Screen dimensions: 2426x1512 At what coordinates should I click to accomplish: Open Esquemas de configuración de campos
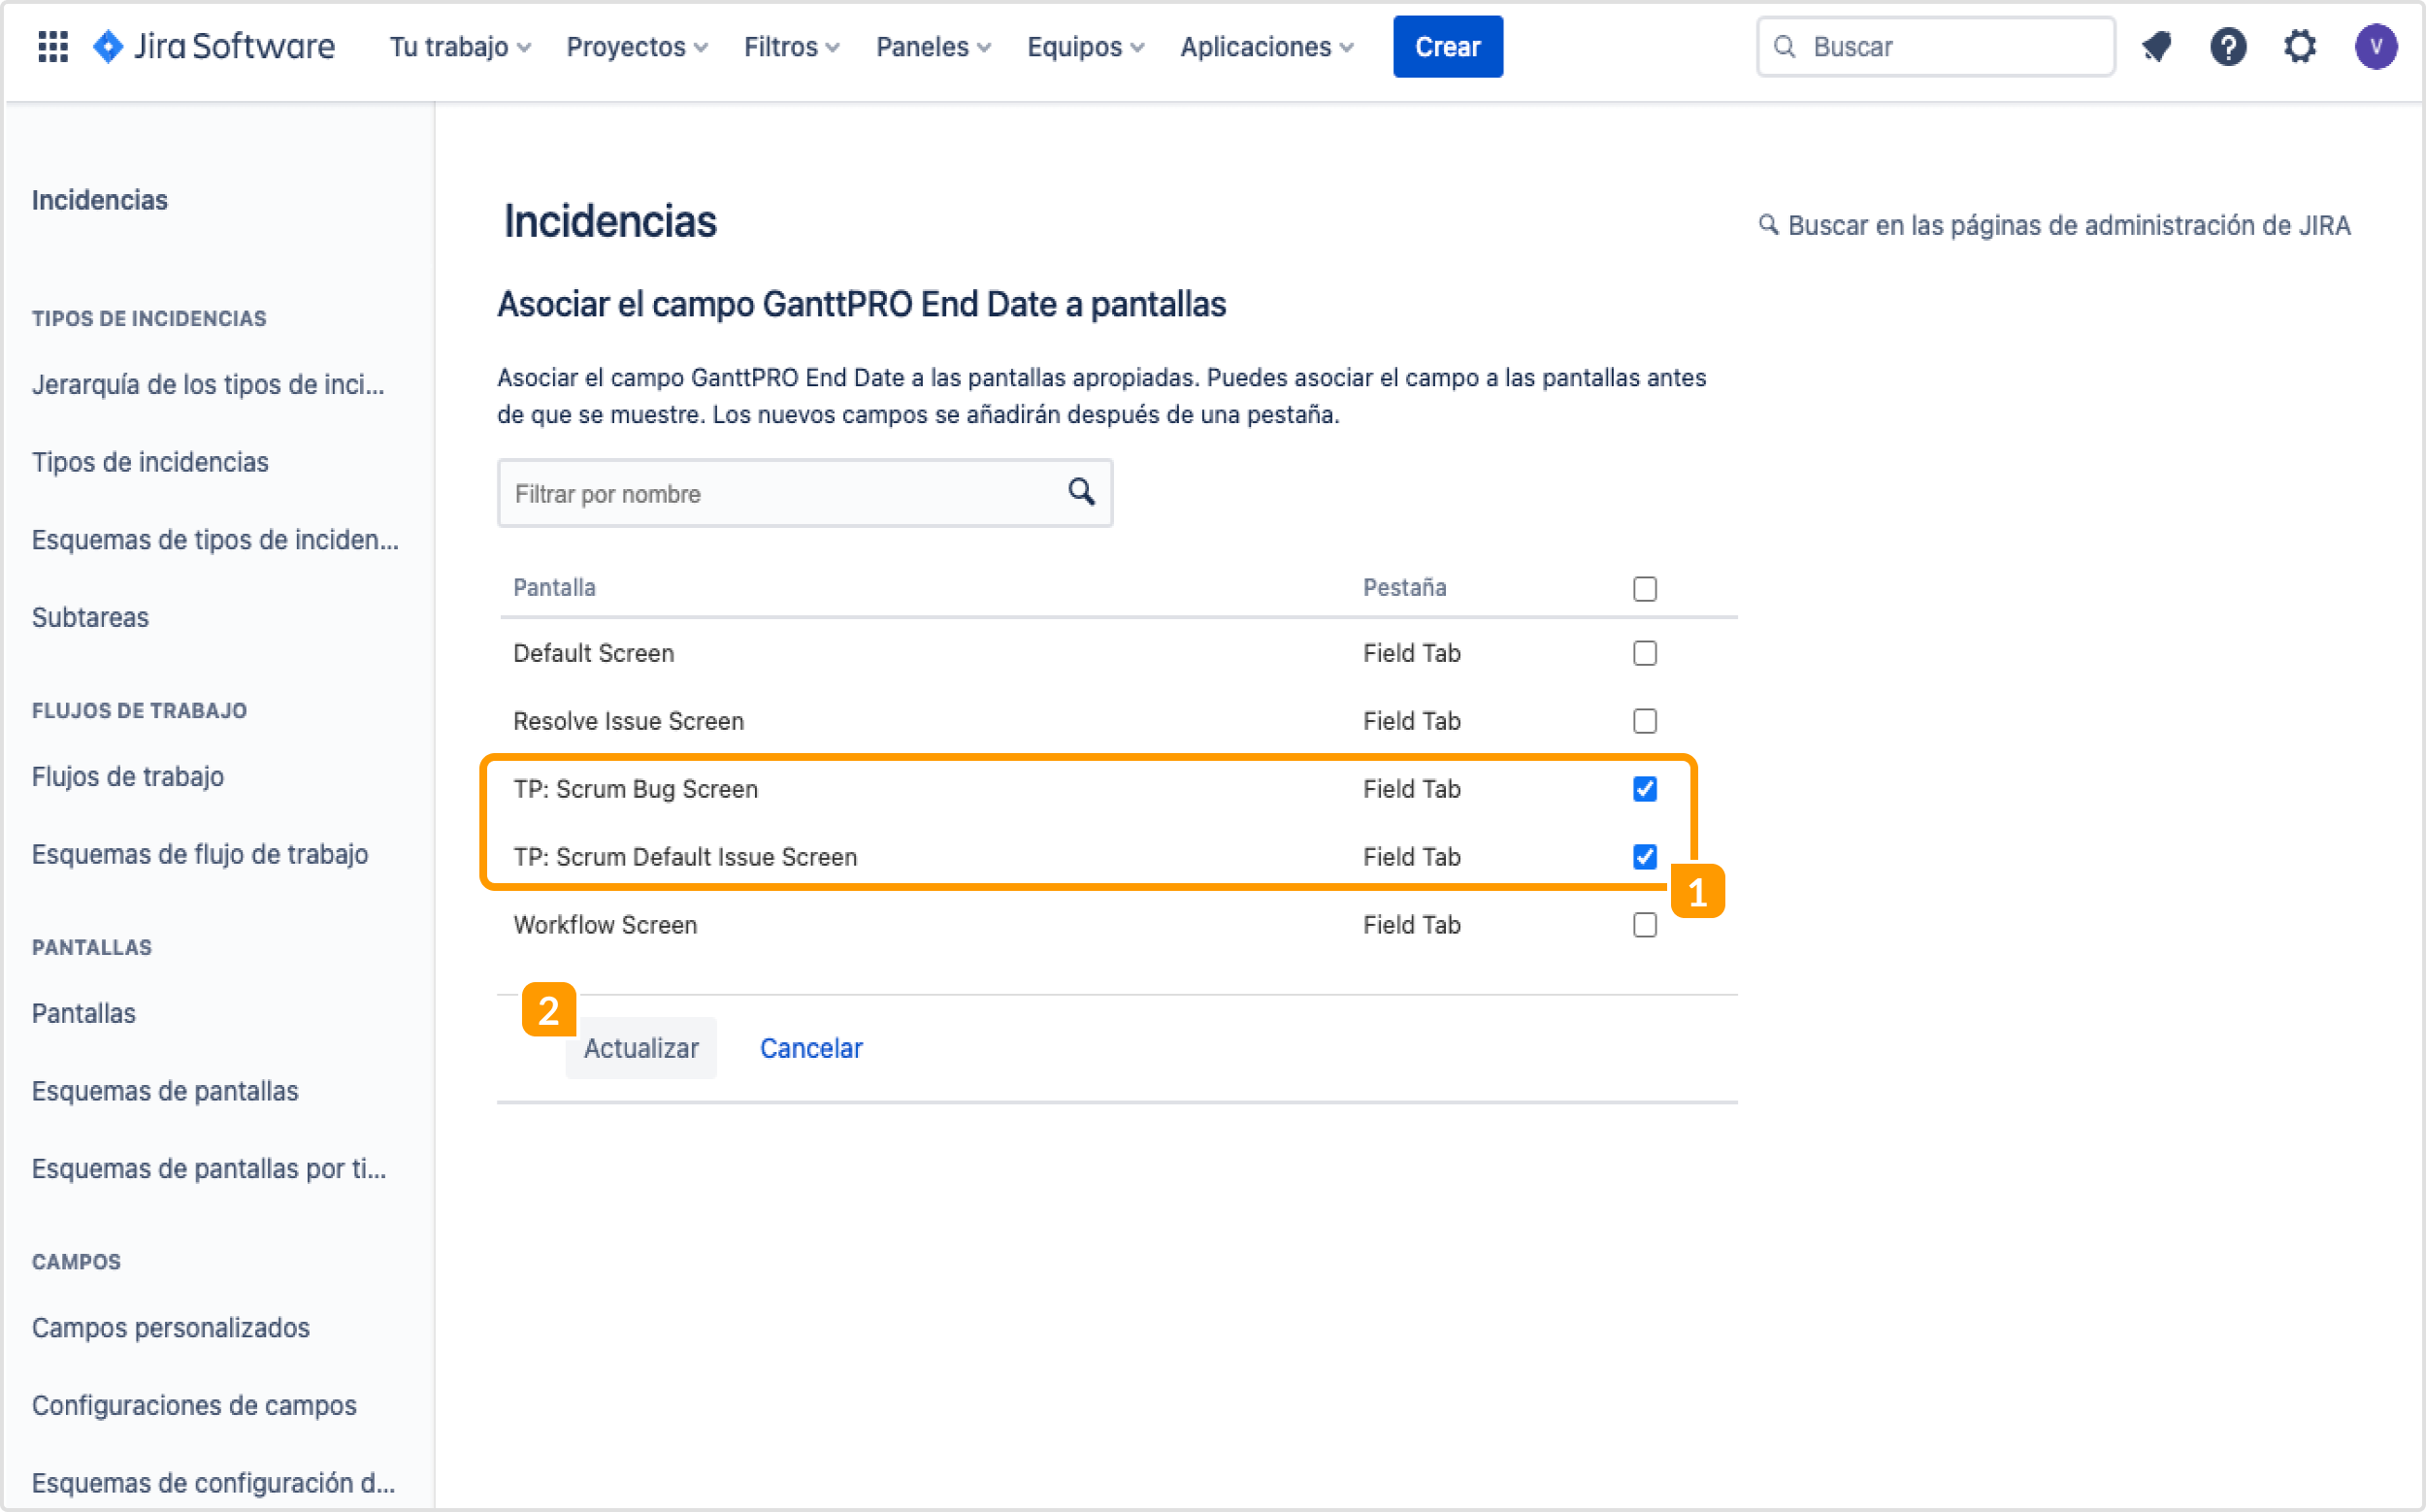pos(214,1482)
